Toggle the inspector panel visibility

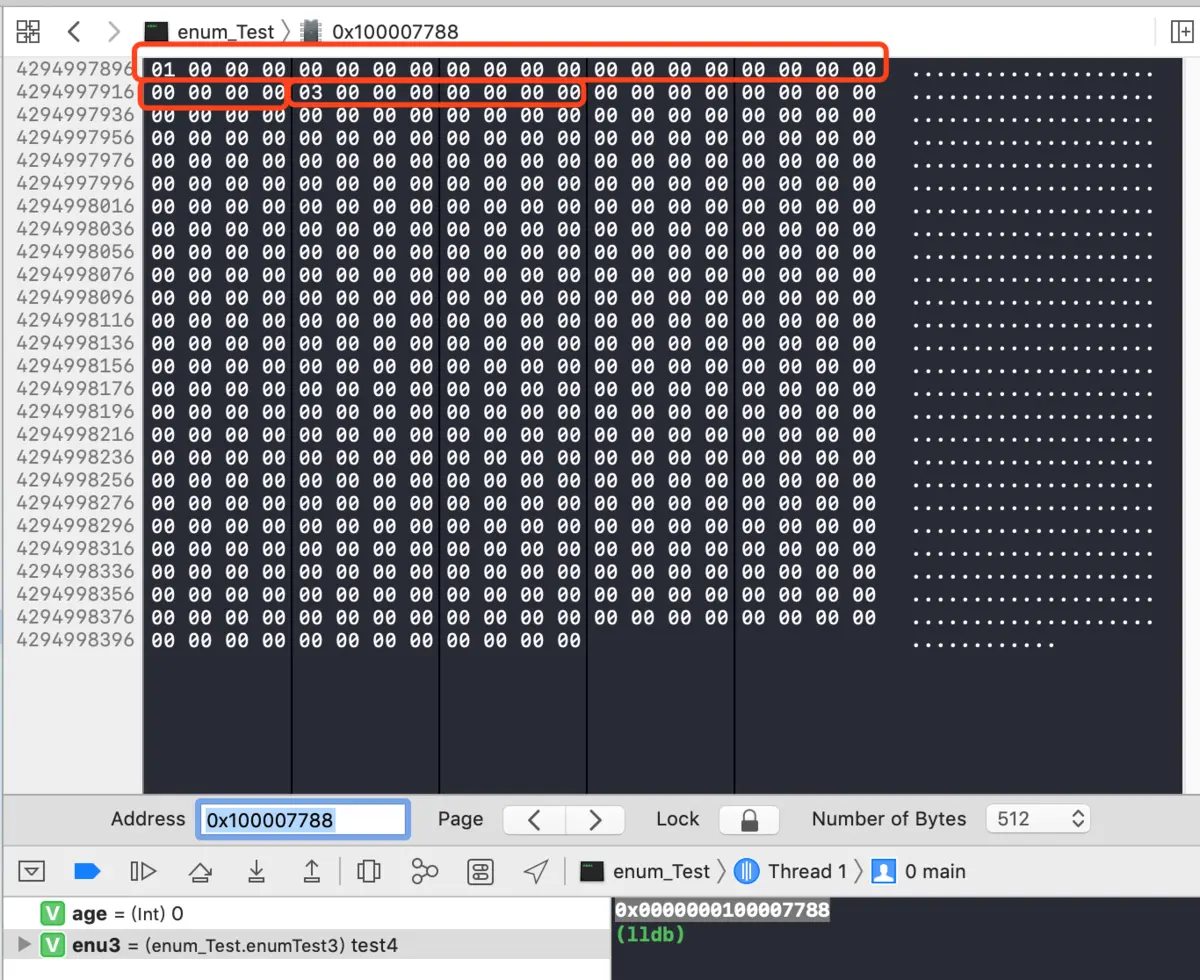(x=1181, y=31)
